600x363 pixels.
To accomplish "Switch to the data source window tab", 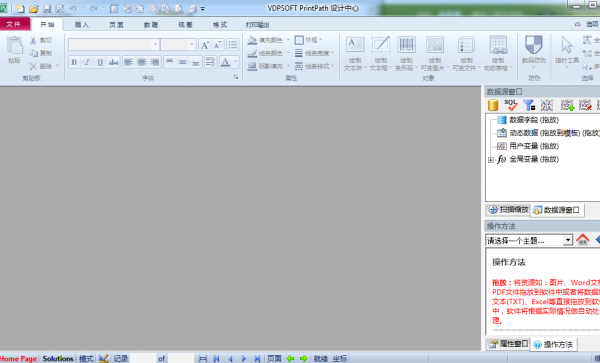I will [x=558, y=210].
